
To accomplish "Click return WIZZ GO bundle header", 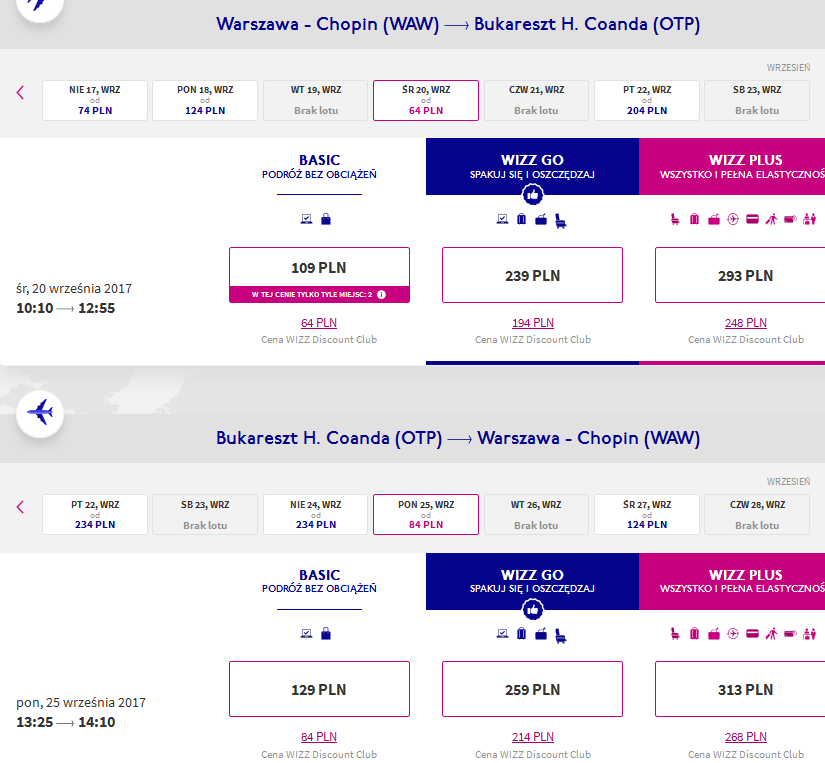I will point(532,581).
